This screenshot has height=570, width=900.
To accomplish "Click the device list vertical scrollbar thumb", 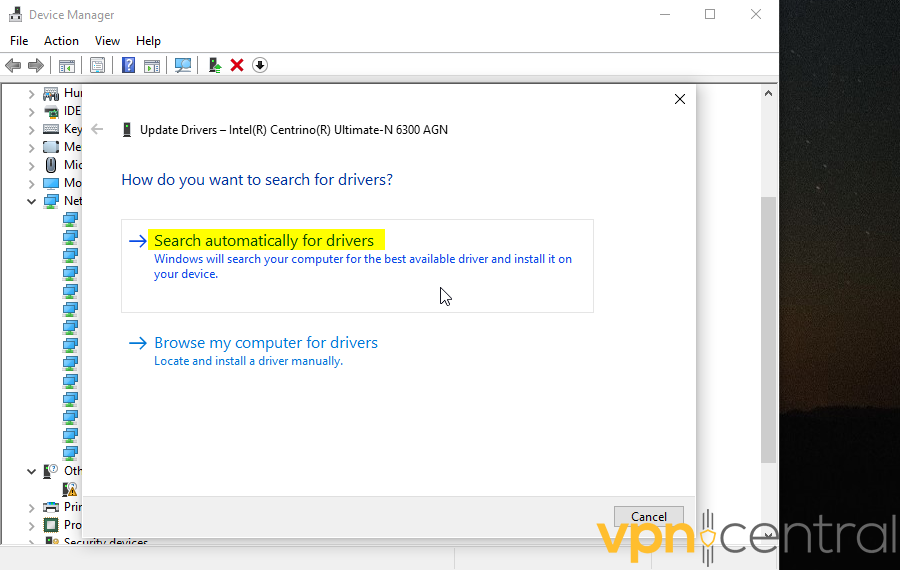I will (769, 329).
